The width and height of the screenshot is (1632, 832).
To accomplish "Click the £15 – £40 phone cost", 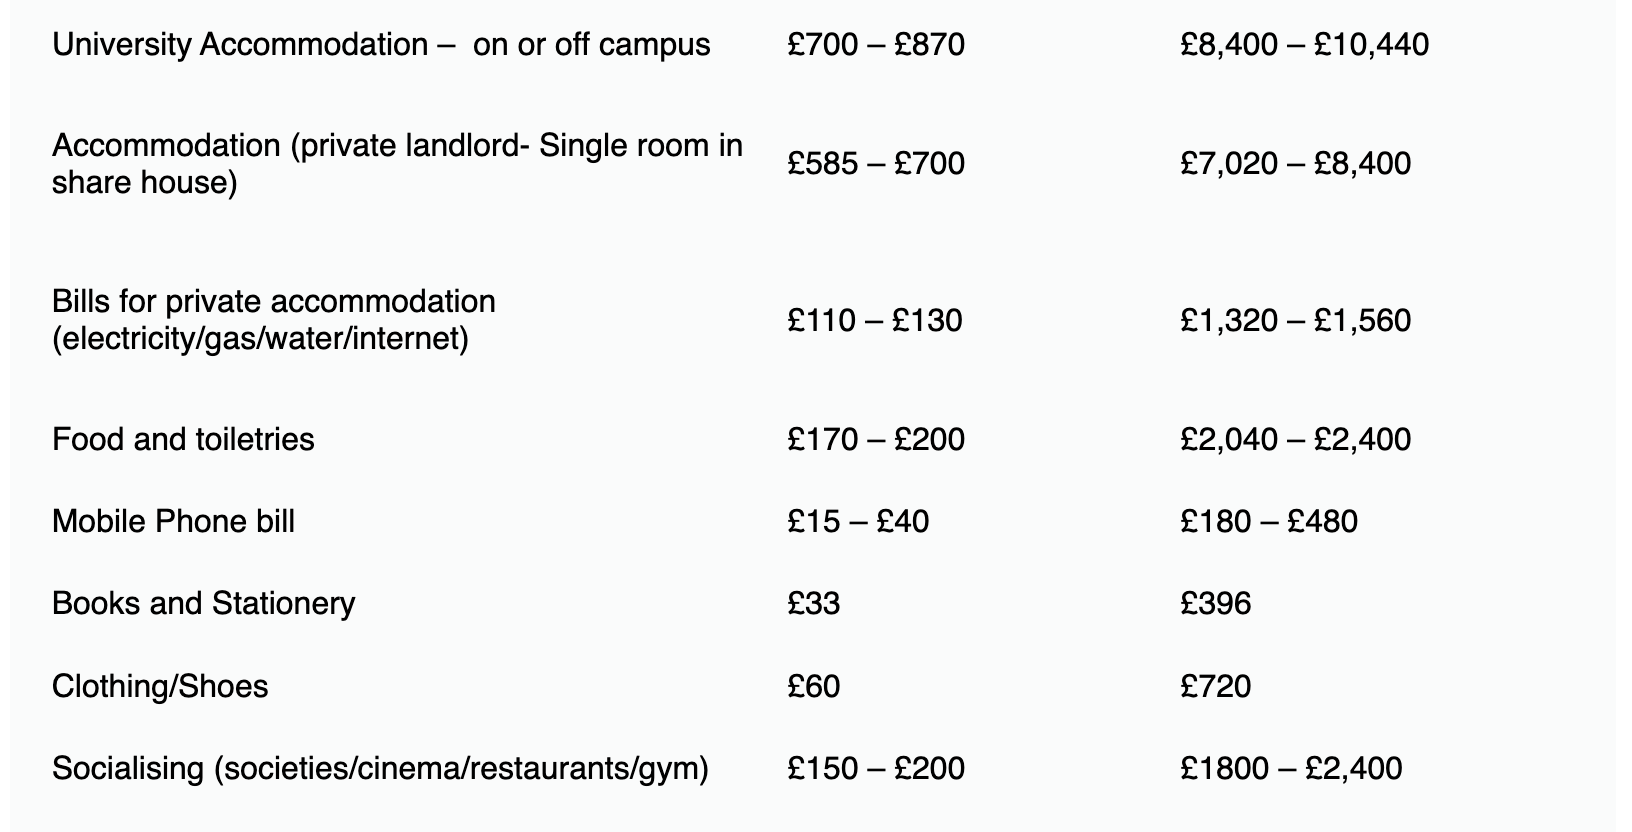I will pos(858,521).
